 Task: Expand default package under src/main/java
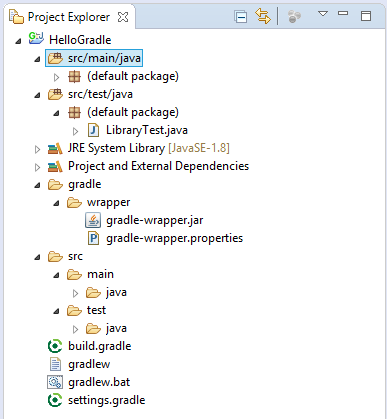click(56, 77)
